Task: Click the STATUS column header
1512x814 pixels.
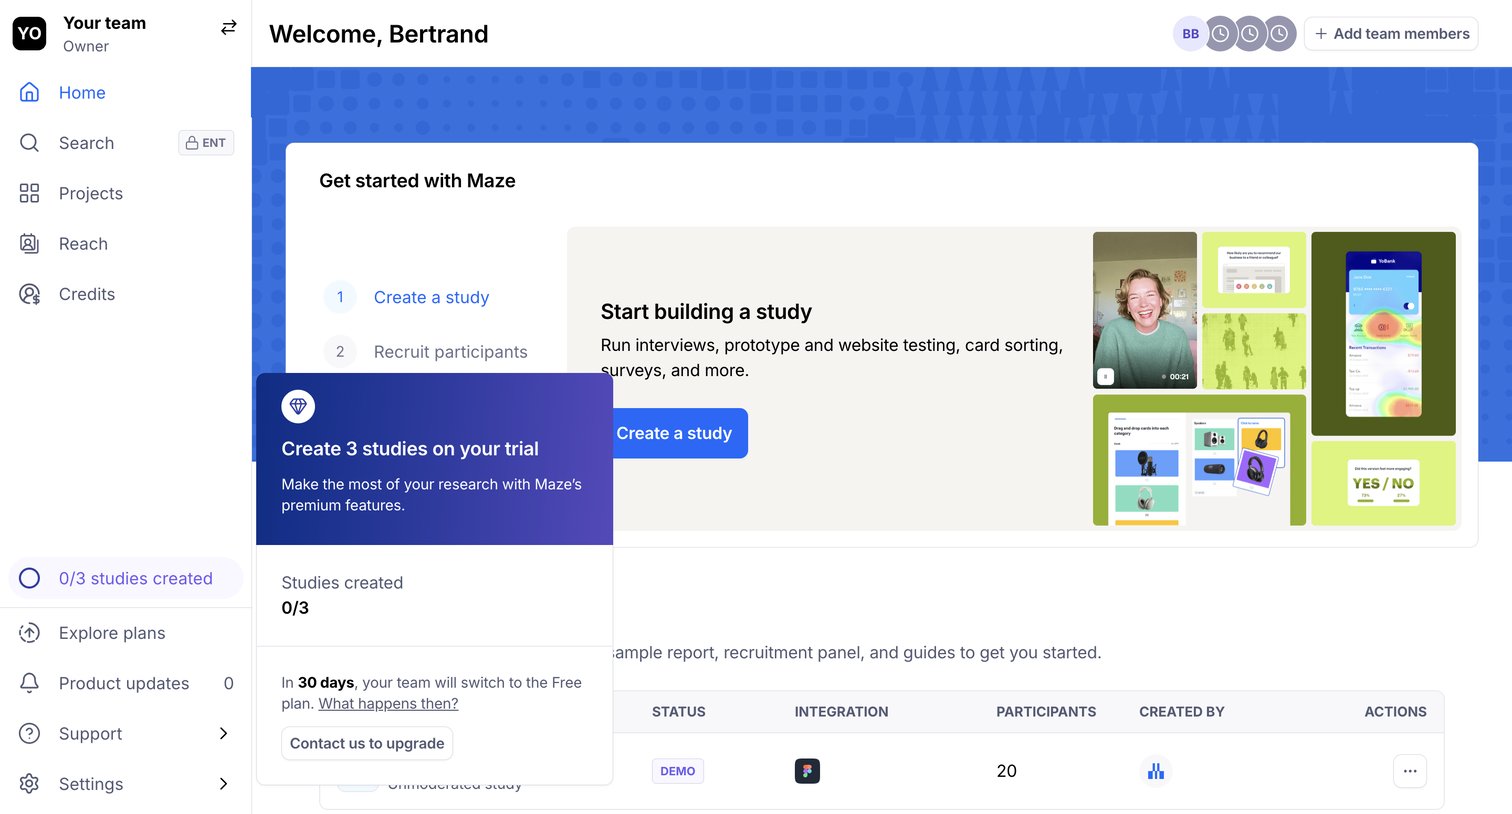Action: coord(679,712)
